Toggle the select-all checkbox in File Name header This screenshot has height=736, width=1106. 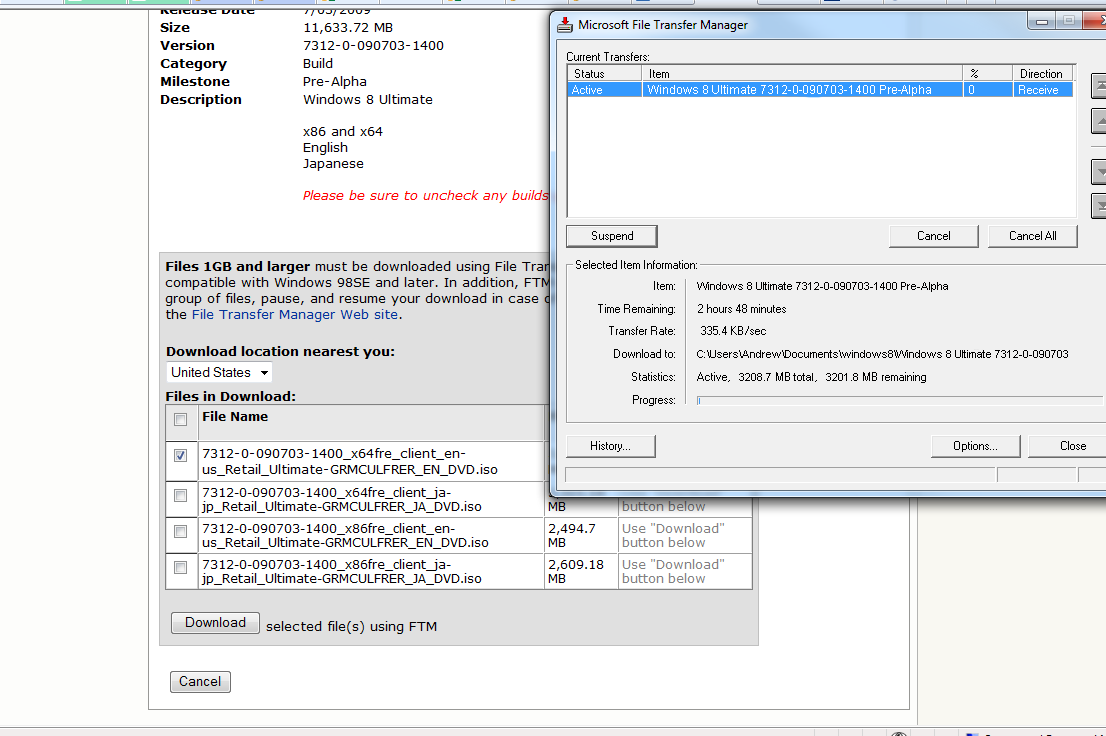coord(181,420)
